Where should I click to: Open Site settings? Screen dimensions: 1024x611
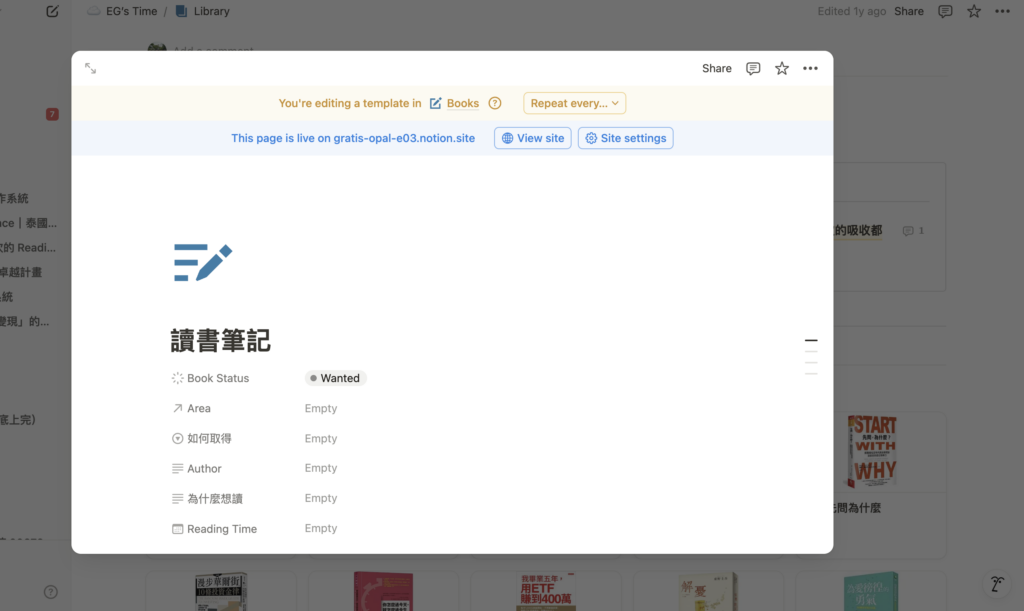click(625, 138)
